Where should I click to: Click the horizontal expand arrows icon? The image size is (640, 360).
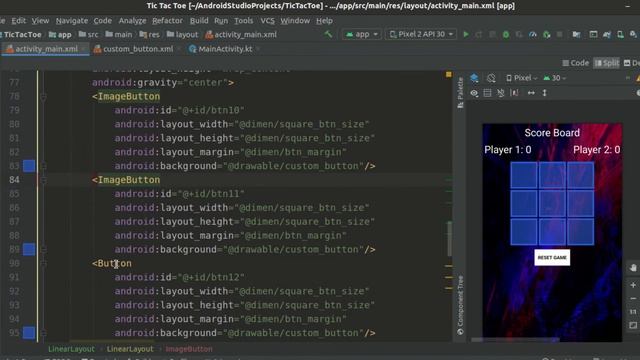click(x=531, y=93)
